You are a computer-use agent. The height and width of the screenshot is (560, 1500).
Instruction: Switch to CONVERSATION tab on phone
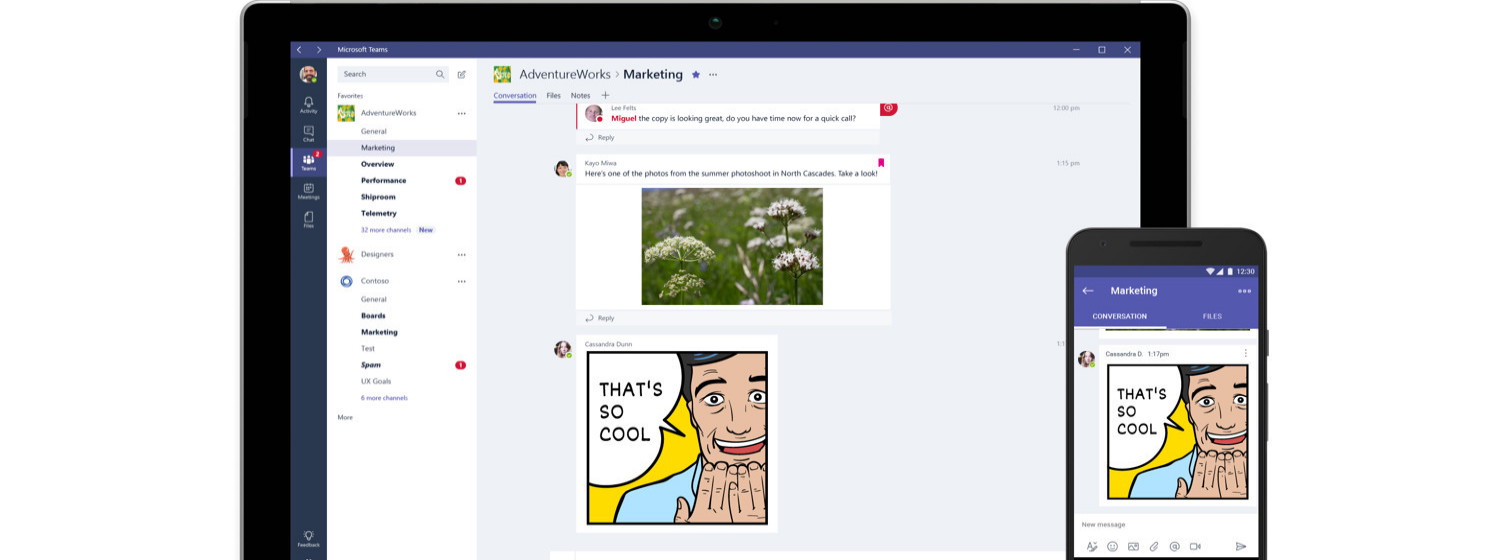click(x=1119, y=316)
